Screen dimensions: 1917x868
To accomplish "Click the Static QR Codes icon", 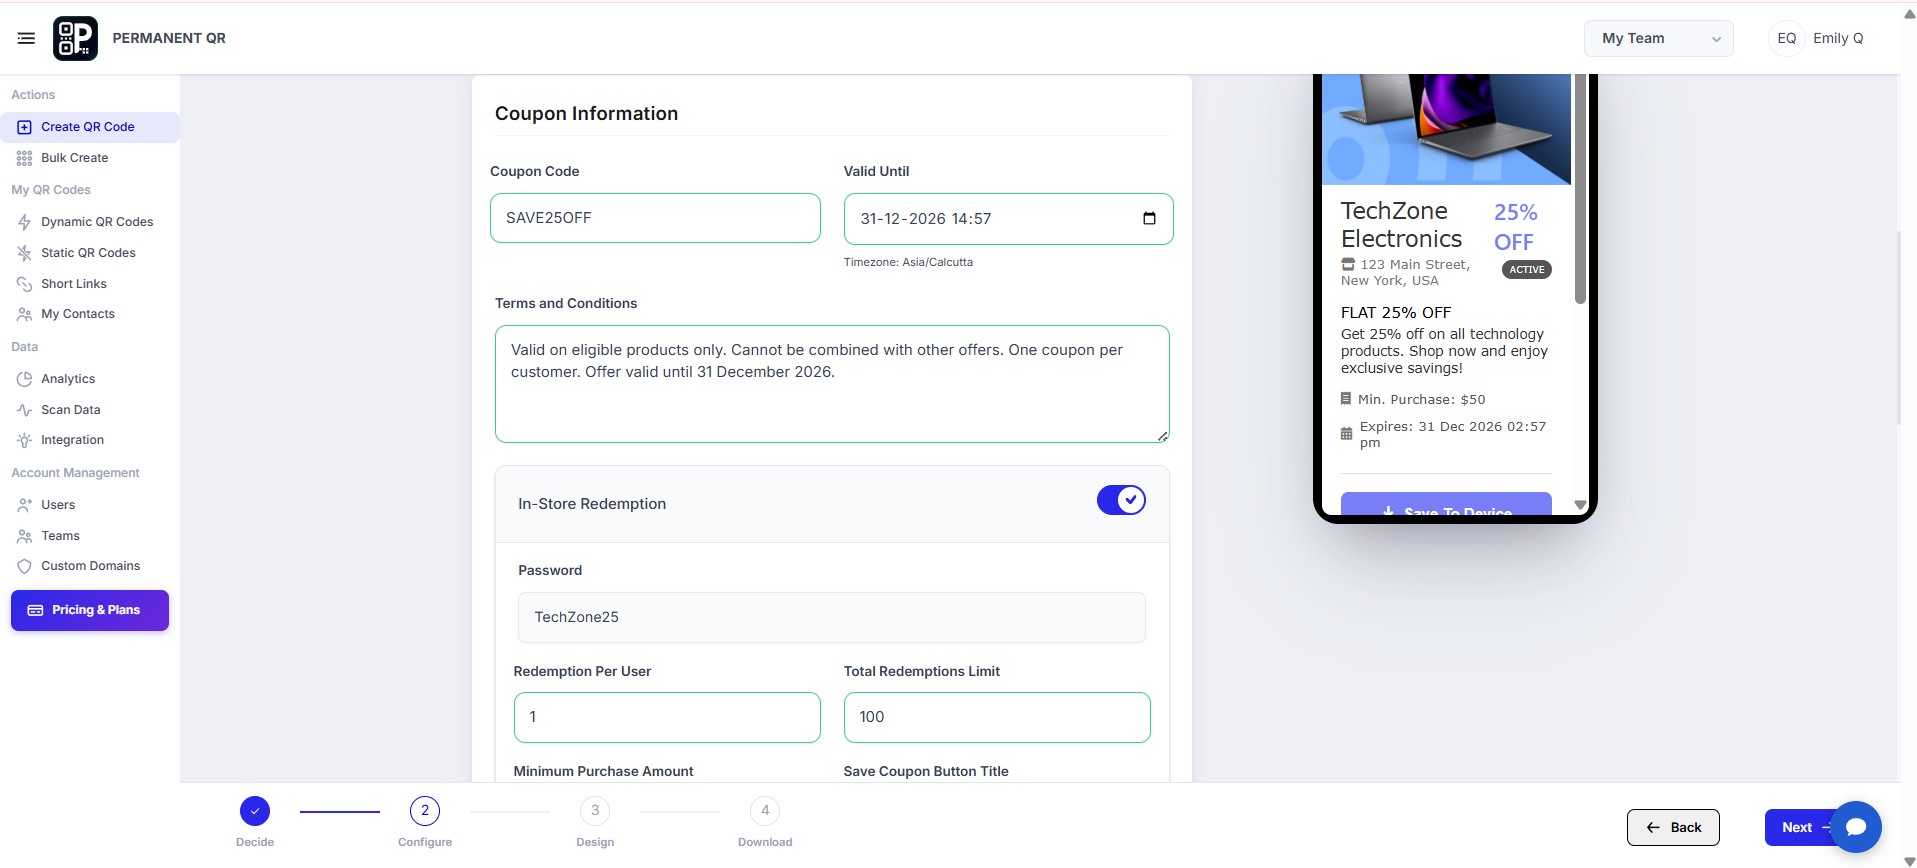I will click(x=24, y=253).
